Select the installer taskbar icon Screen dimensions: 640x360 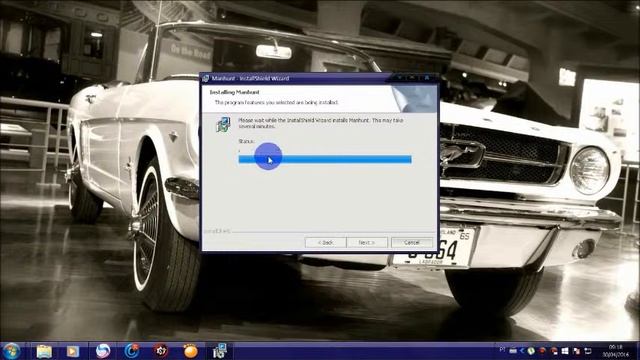pos(219,351)
